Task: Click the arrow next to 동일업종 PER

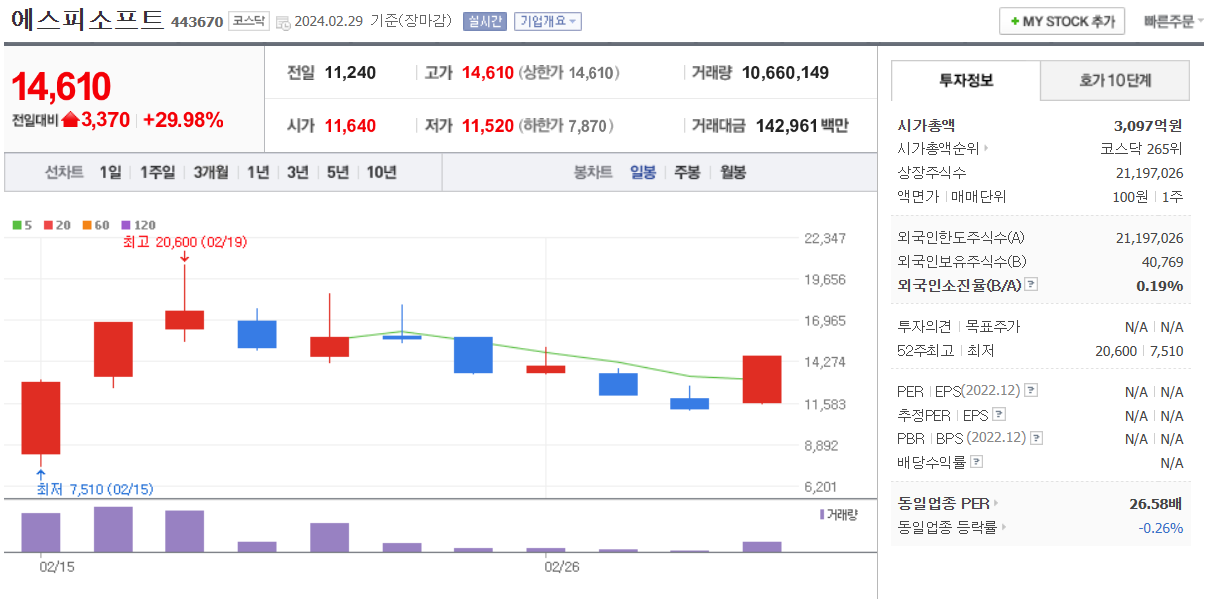Action: coord(995,503)
